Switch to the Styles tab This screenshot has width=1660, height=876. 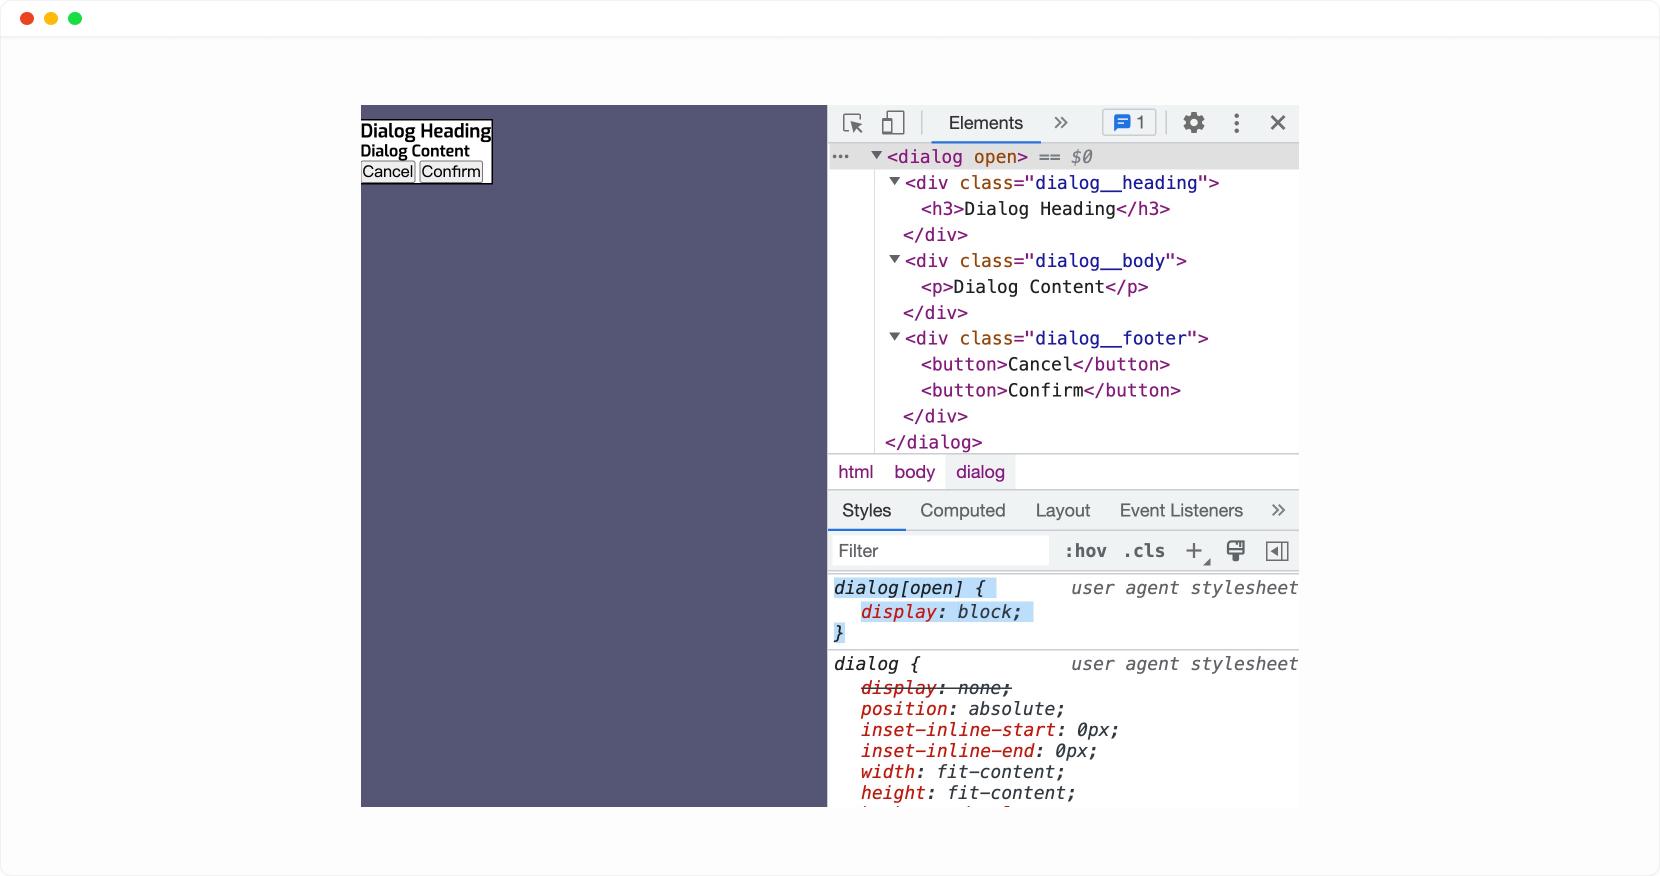[x=866, y=511]
